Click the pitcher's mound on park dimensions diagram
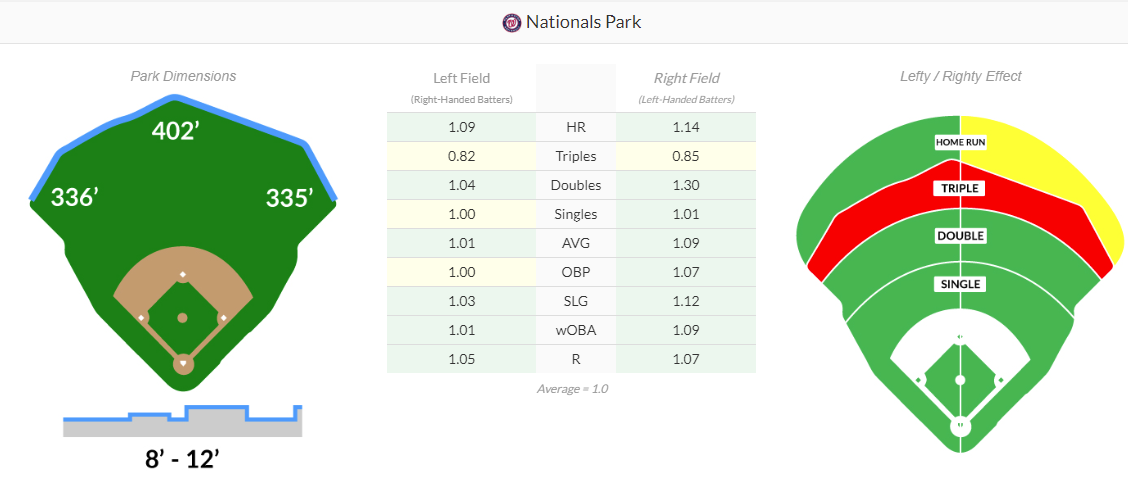This screenshot has width=1128, height=500. point(182,318)
